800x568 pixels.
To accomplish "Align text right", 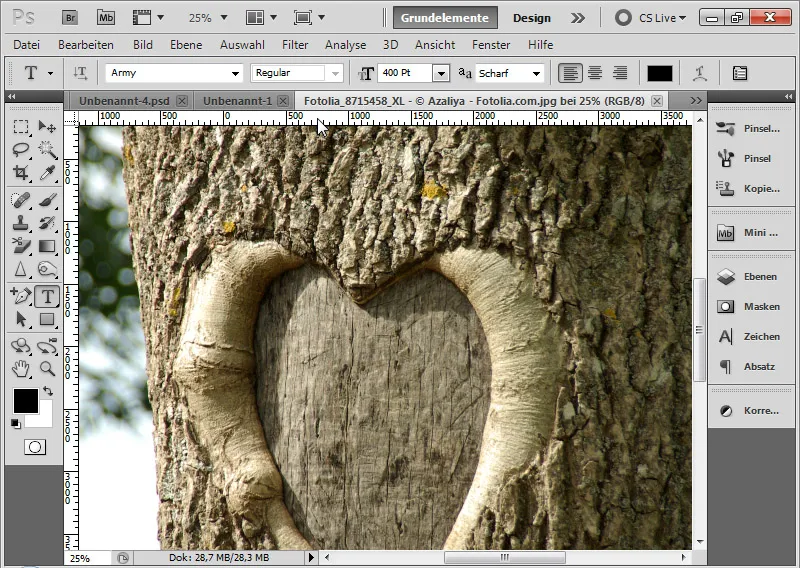I will pos(620,73).
